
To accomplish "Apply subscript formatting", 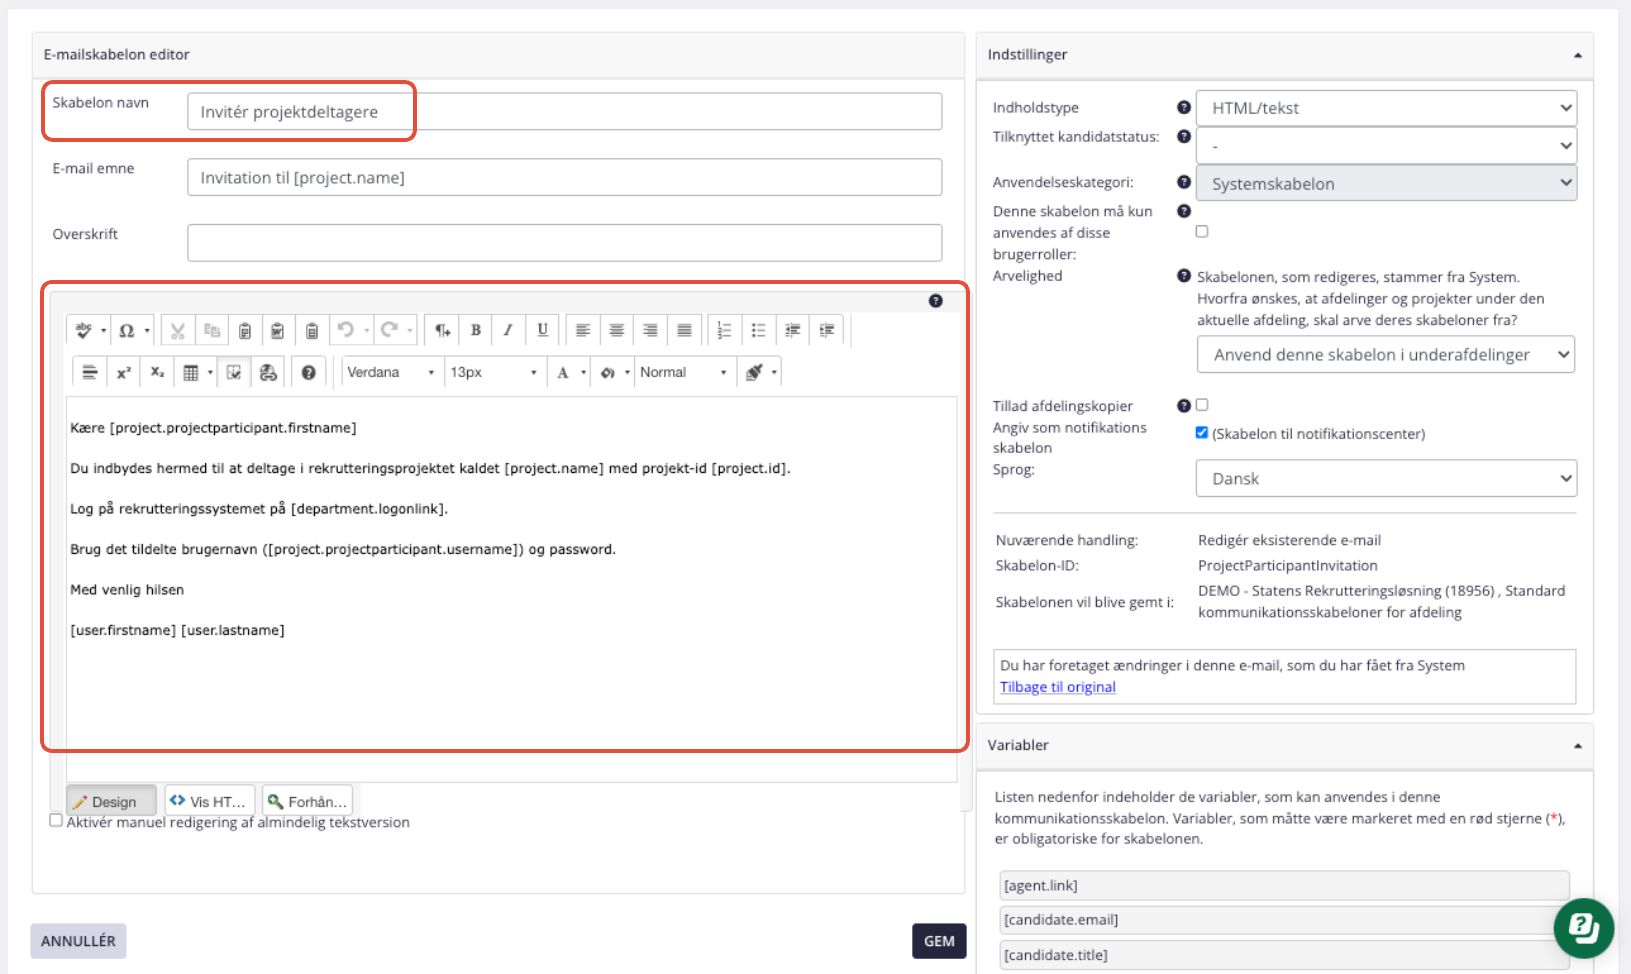I will coord(157,372).
